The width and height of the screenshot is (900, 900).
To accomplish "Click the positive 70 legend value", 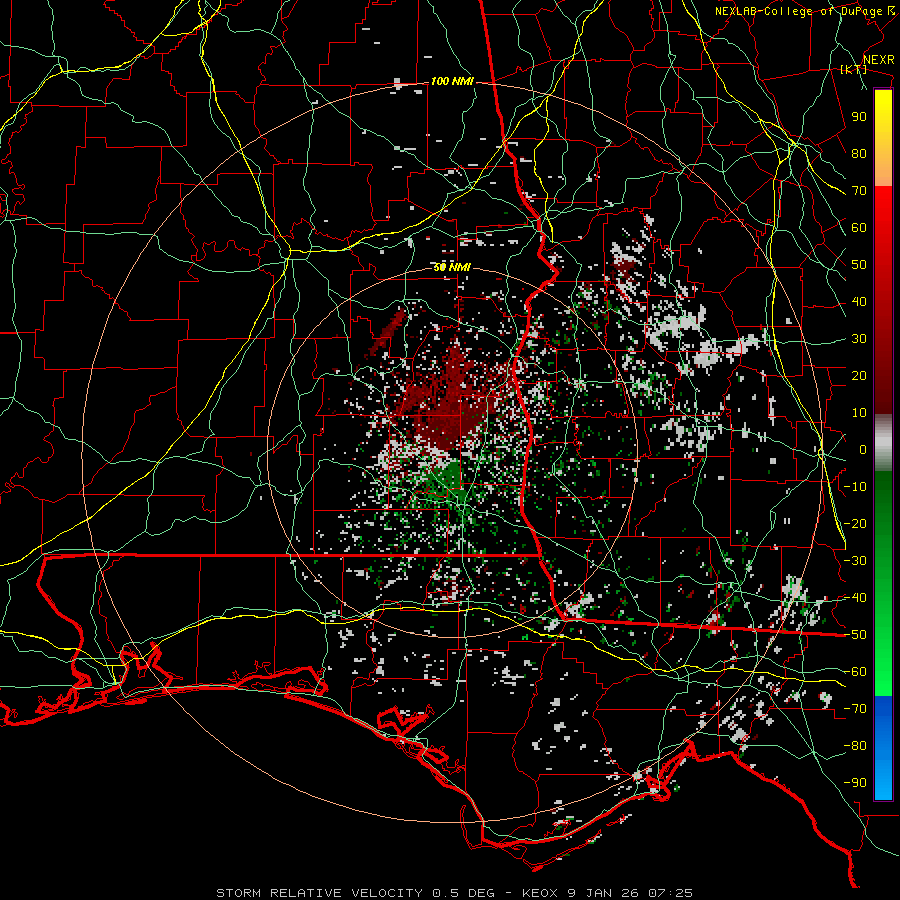I will 859,191.
